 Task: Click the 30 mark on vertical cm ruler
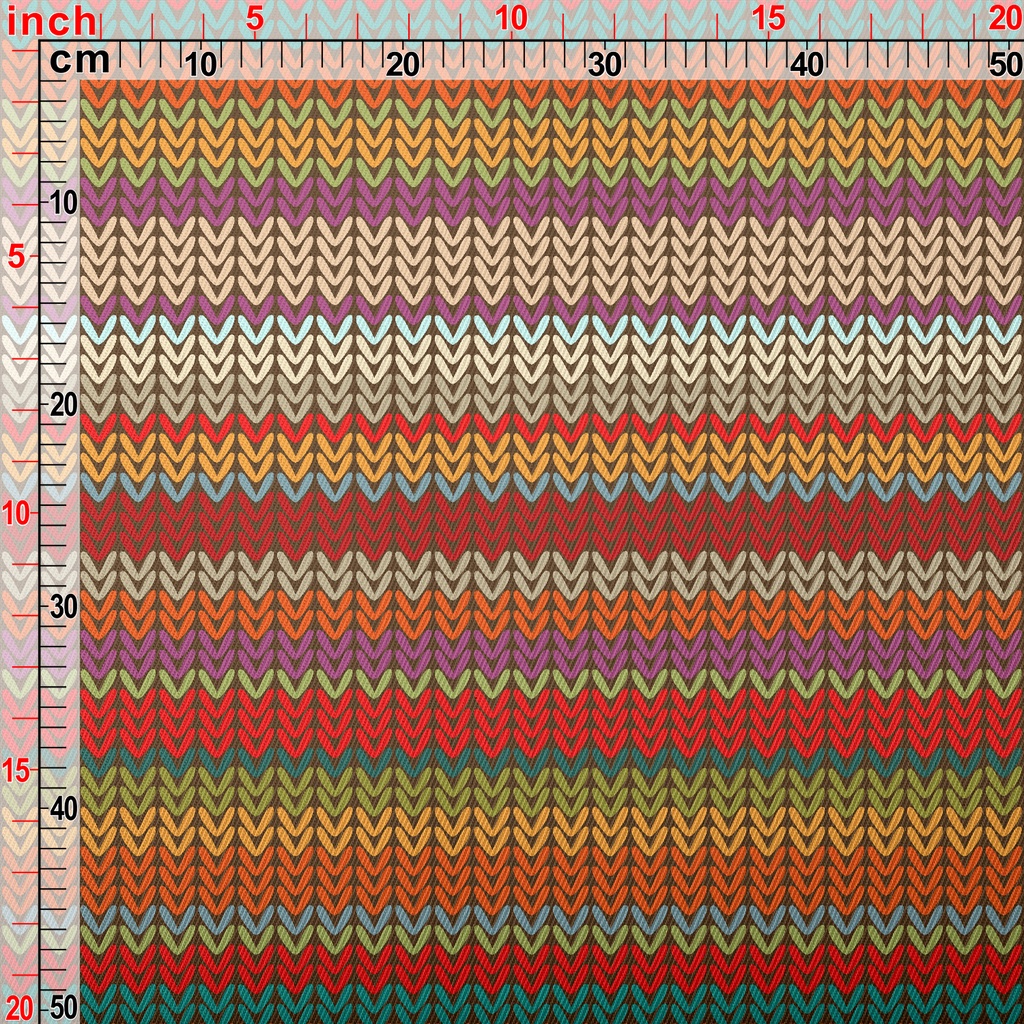(x=63, y=607)
